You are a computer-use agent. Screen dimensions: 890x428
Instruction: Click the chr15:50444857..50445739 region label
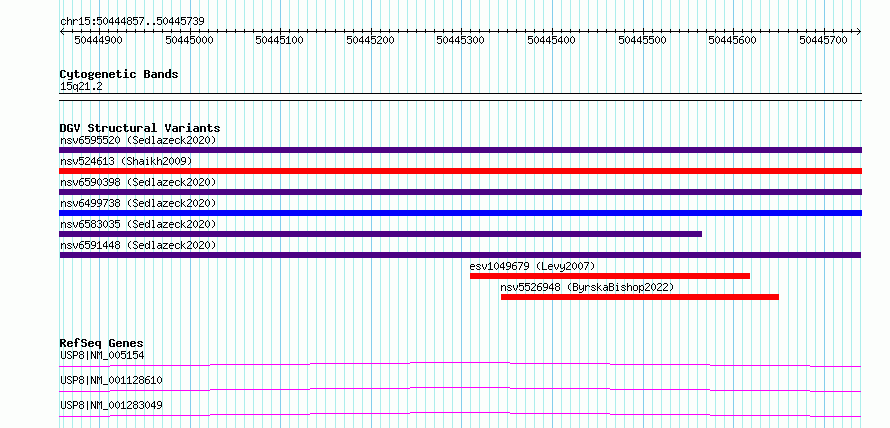click(132, 22)
